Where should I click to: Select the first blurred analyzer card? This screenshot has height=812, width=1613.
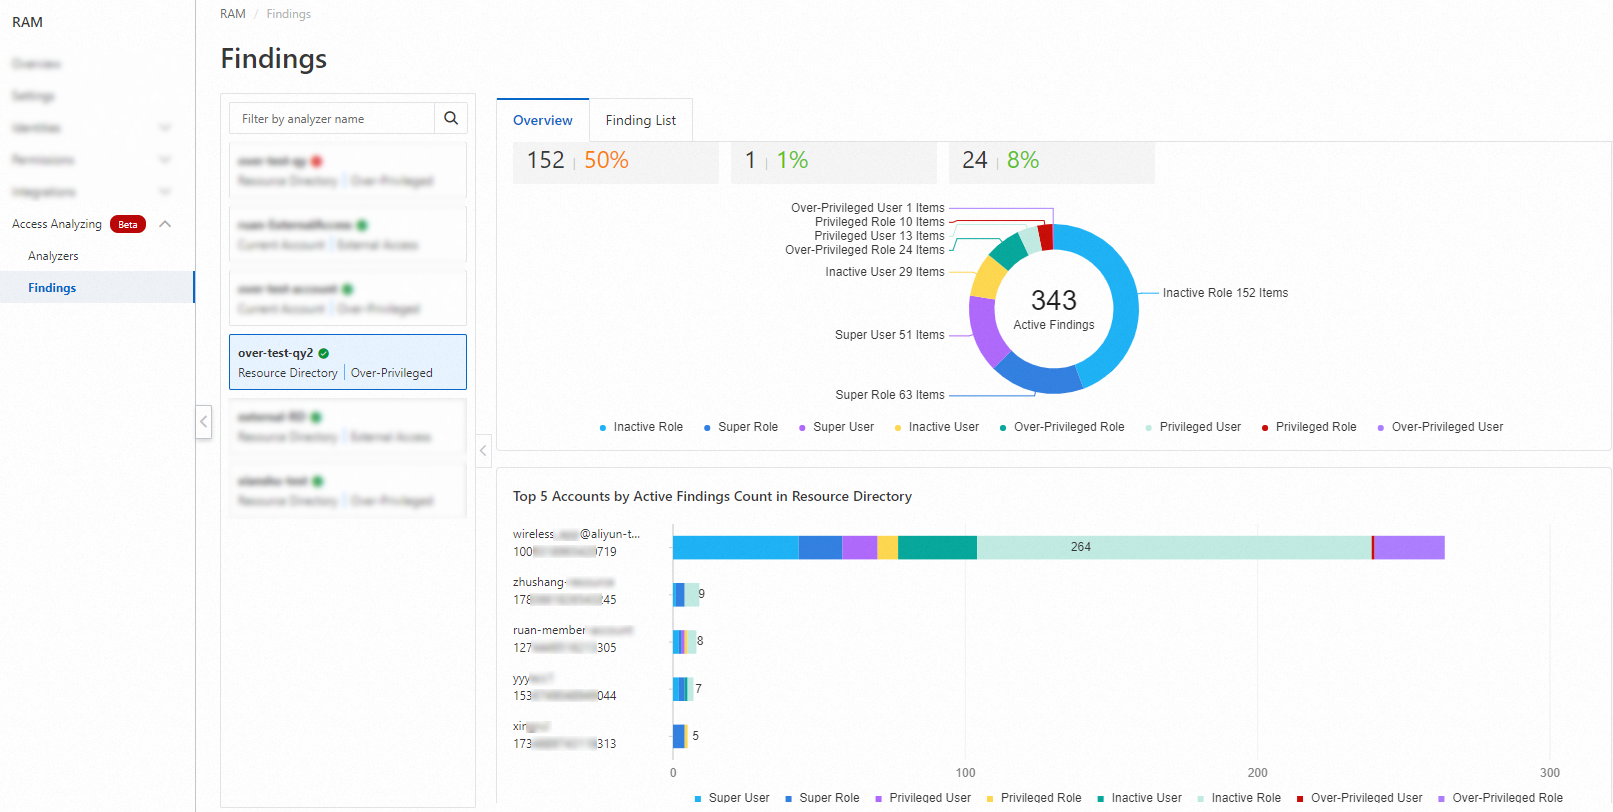pyautogui.click(x=348, y=170)
